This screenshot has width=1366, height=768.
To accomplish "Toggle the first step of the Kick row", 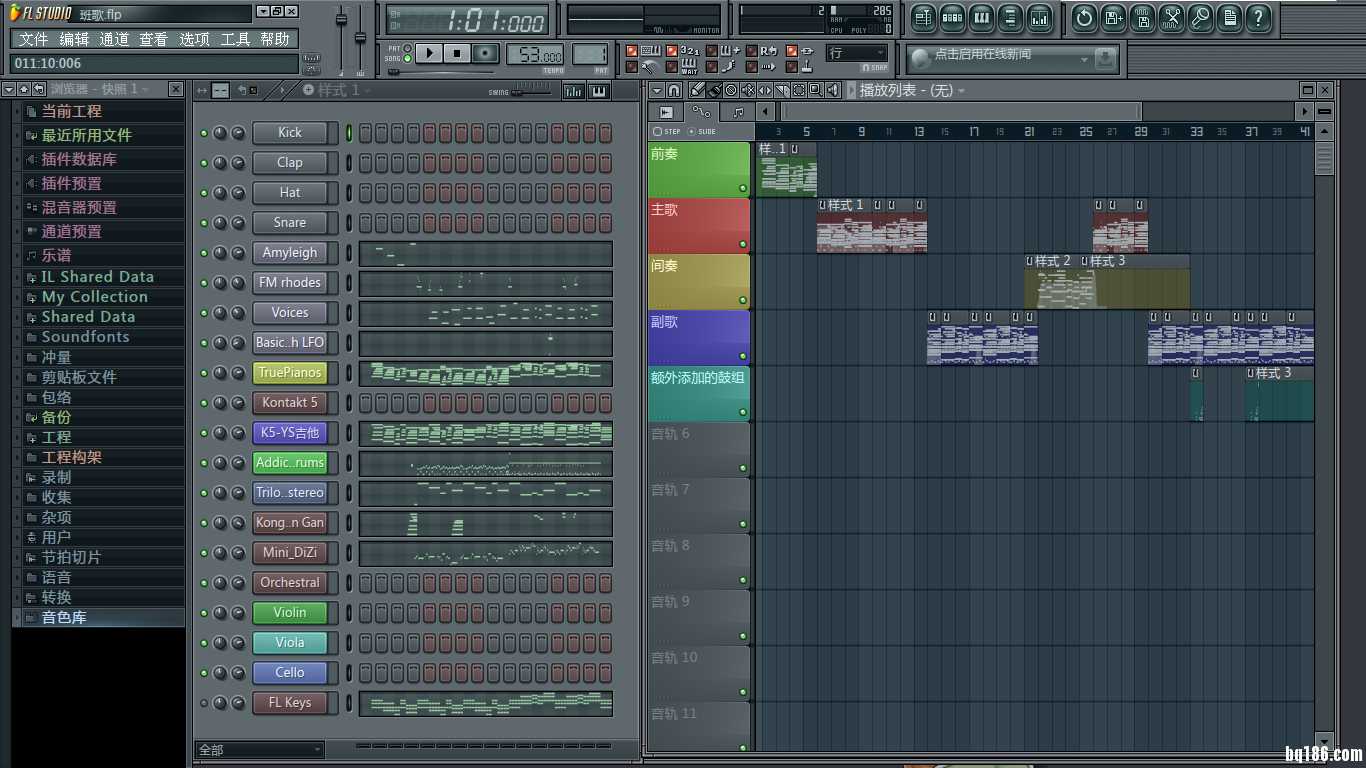I will click(x=365, y=133).
